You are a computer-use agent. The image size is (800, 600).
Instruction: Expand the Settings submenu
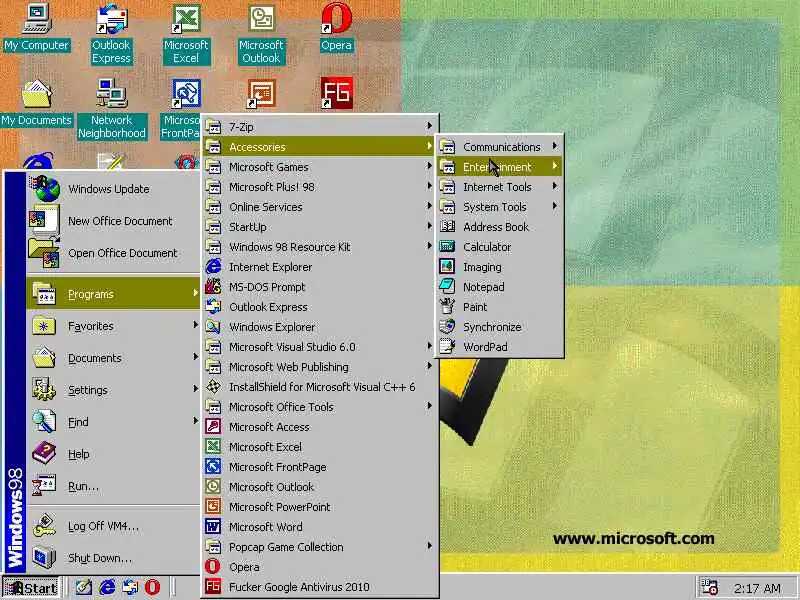tap(113, 390)
